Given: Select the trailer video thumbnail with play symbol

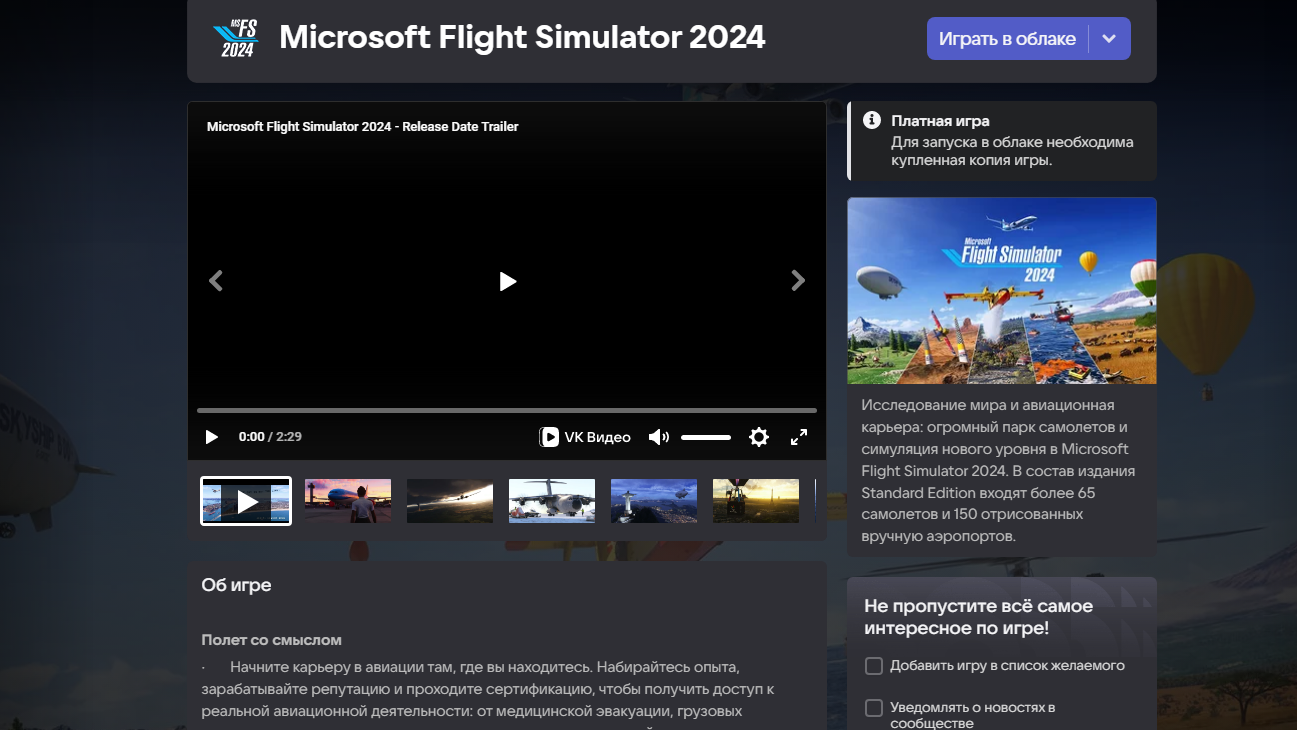Looking at the screenshot, I should [x=246, y=501].
